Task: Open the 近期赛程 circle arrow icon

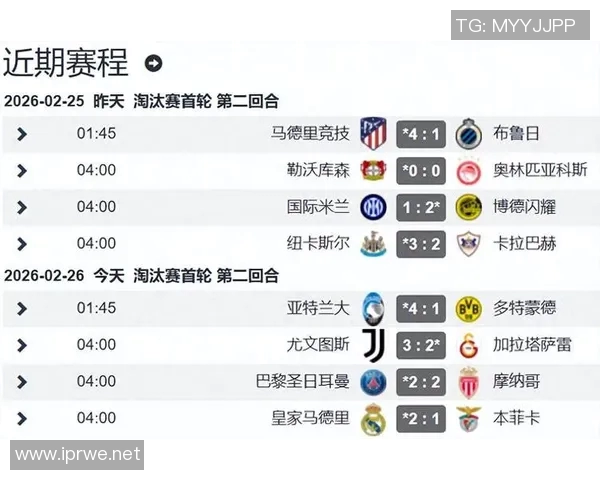Action: (x=153, y=64)
